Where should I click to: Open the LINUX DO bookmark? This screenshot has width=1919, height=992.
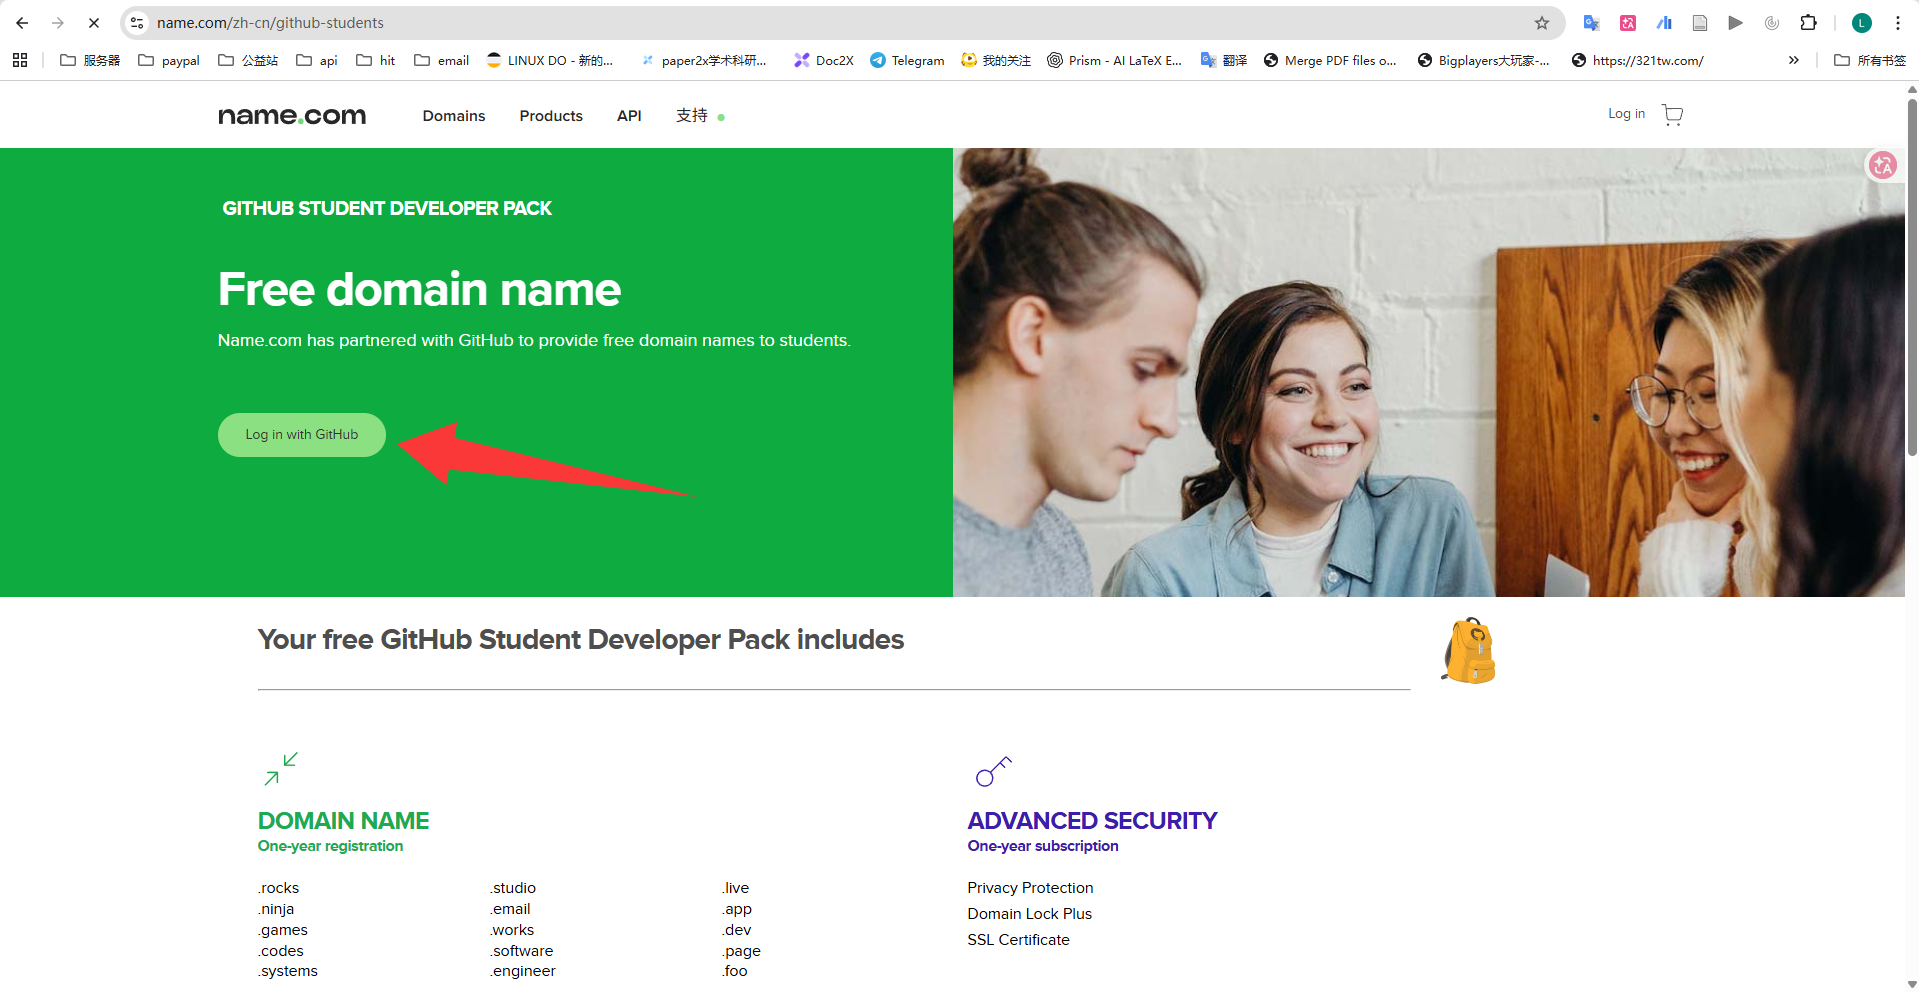click(x=550, y=60)
